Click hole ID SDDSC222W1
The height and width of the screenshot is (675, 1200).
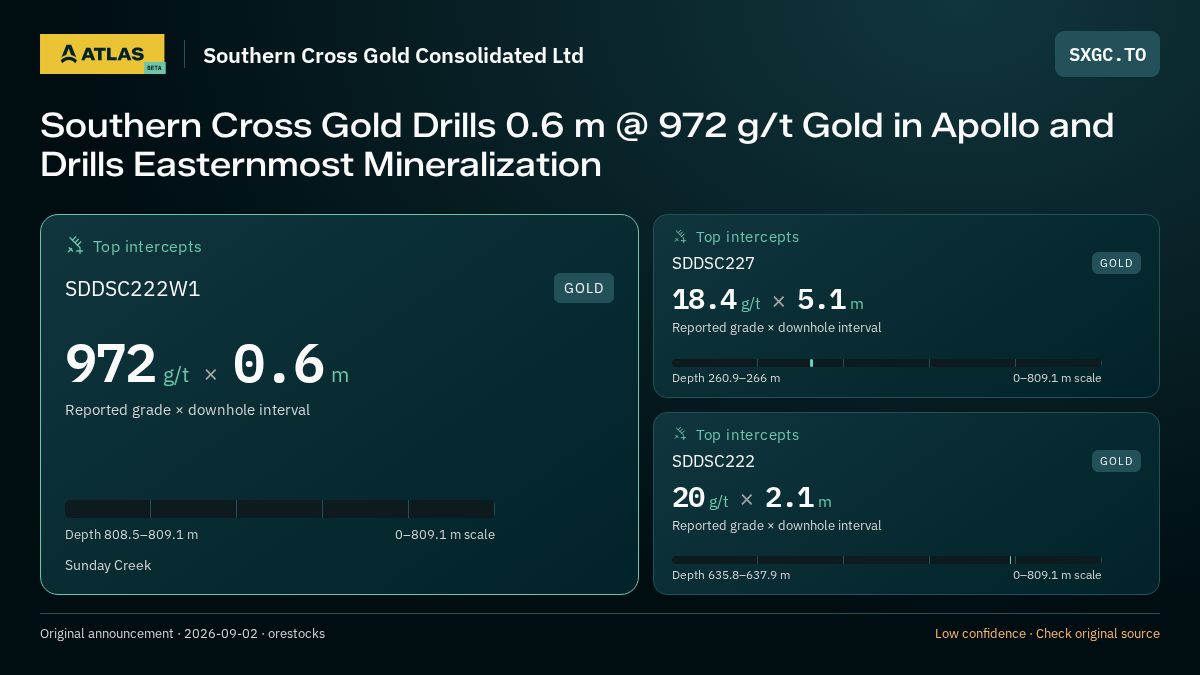pos(133,289)
